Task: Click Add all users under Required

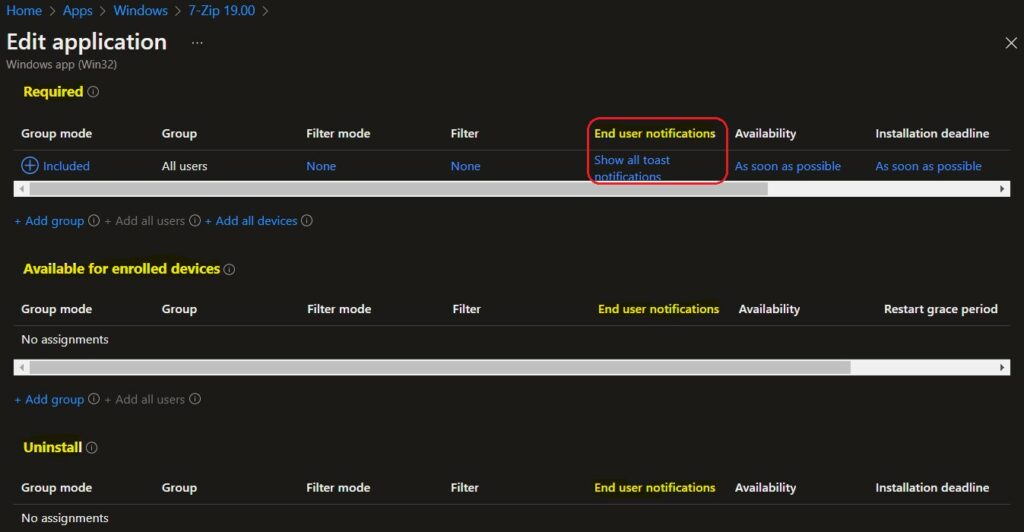Action: (144, 221)
